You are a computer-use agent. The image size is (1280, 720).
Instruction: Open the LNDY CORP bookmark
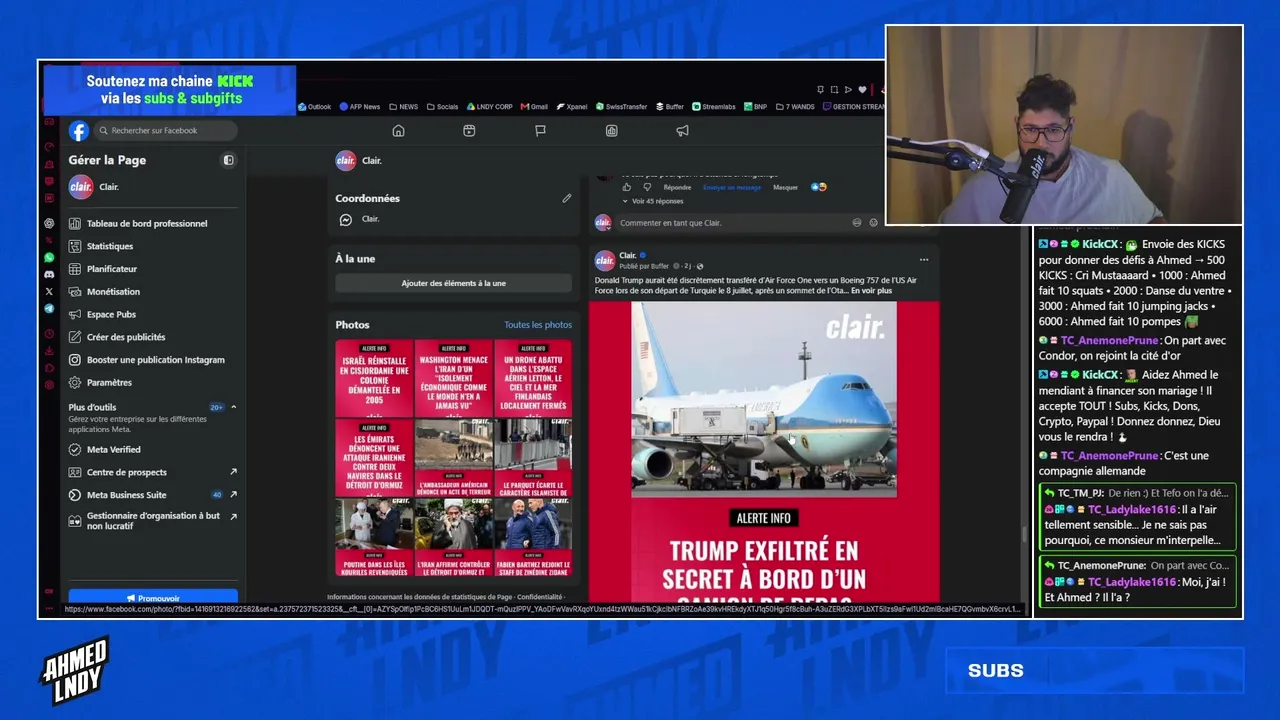[489, 107]
